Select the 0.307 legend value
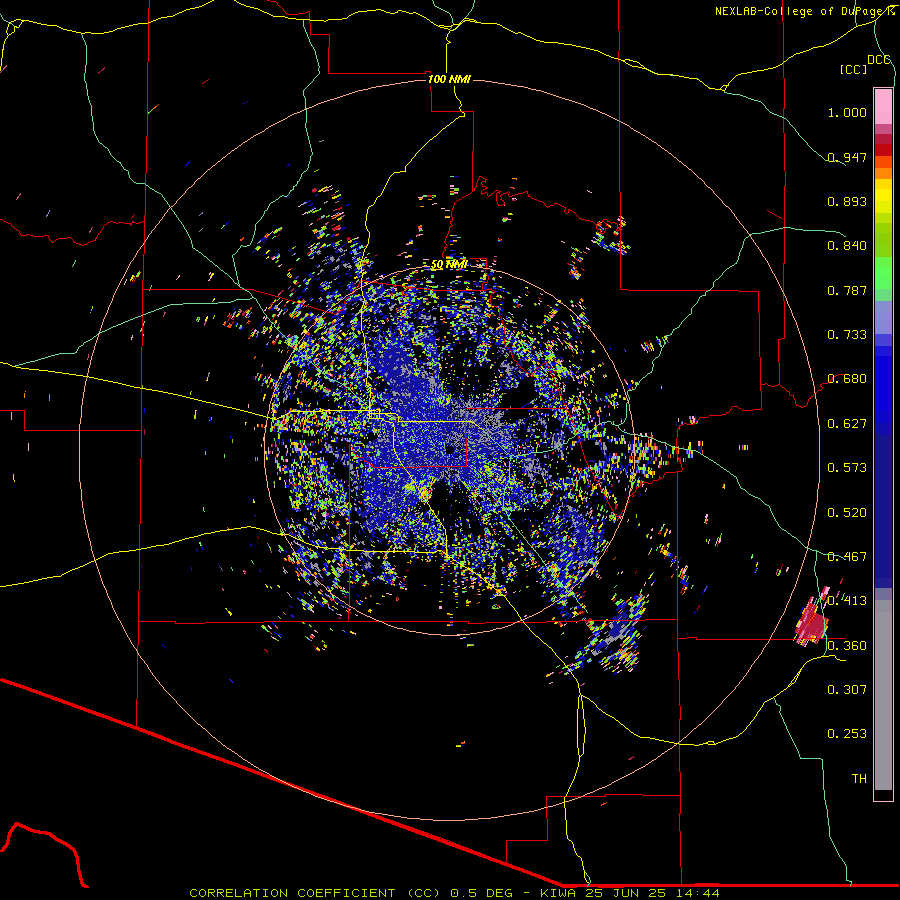Screen dimensions: 900x900 (847, 690)
